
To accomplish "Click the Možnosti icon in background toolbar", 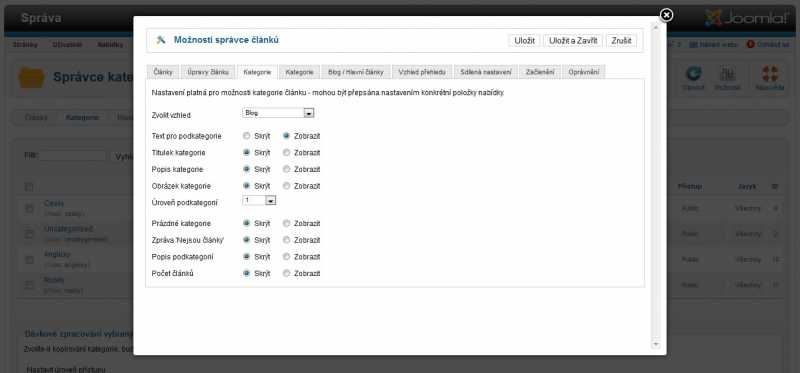I will [728, 78].
